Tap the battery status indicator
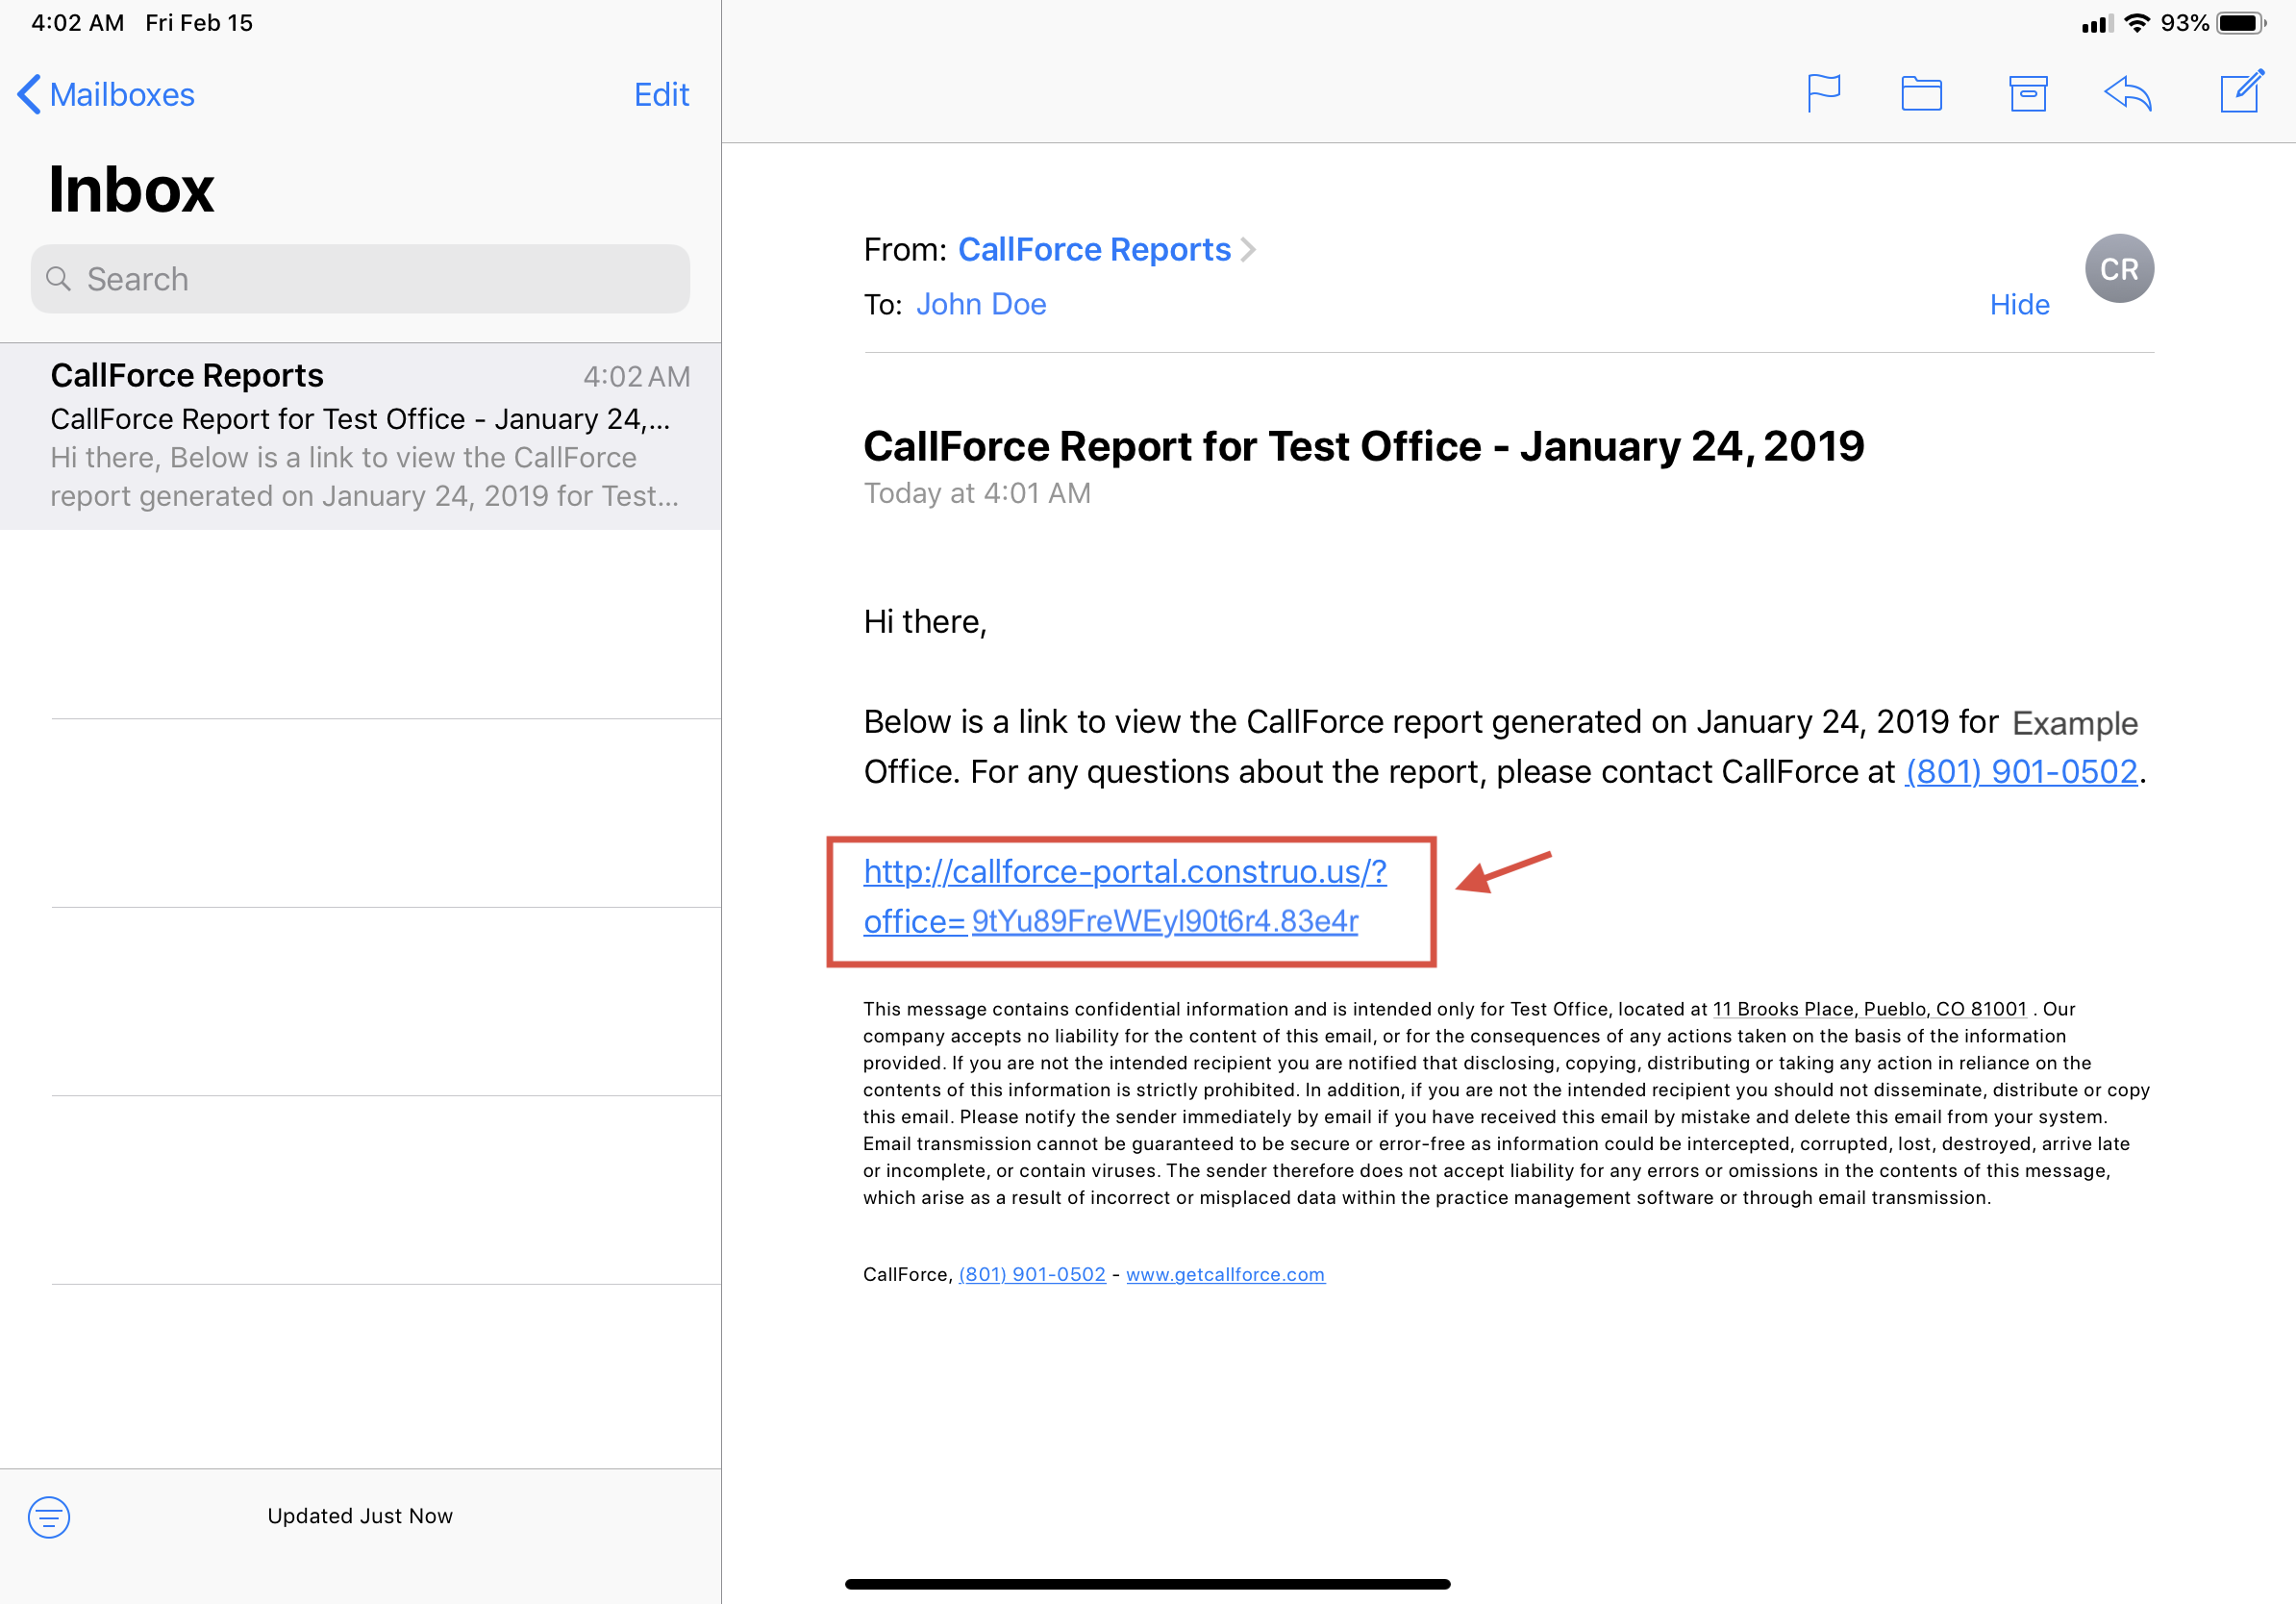Image resolution: width=2296 pixels, height=1604 pixels. (x=2240, y=22)
